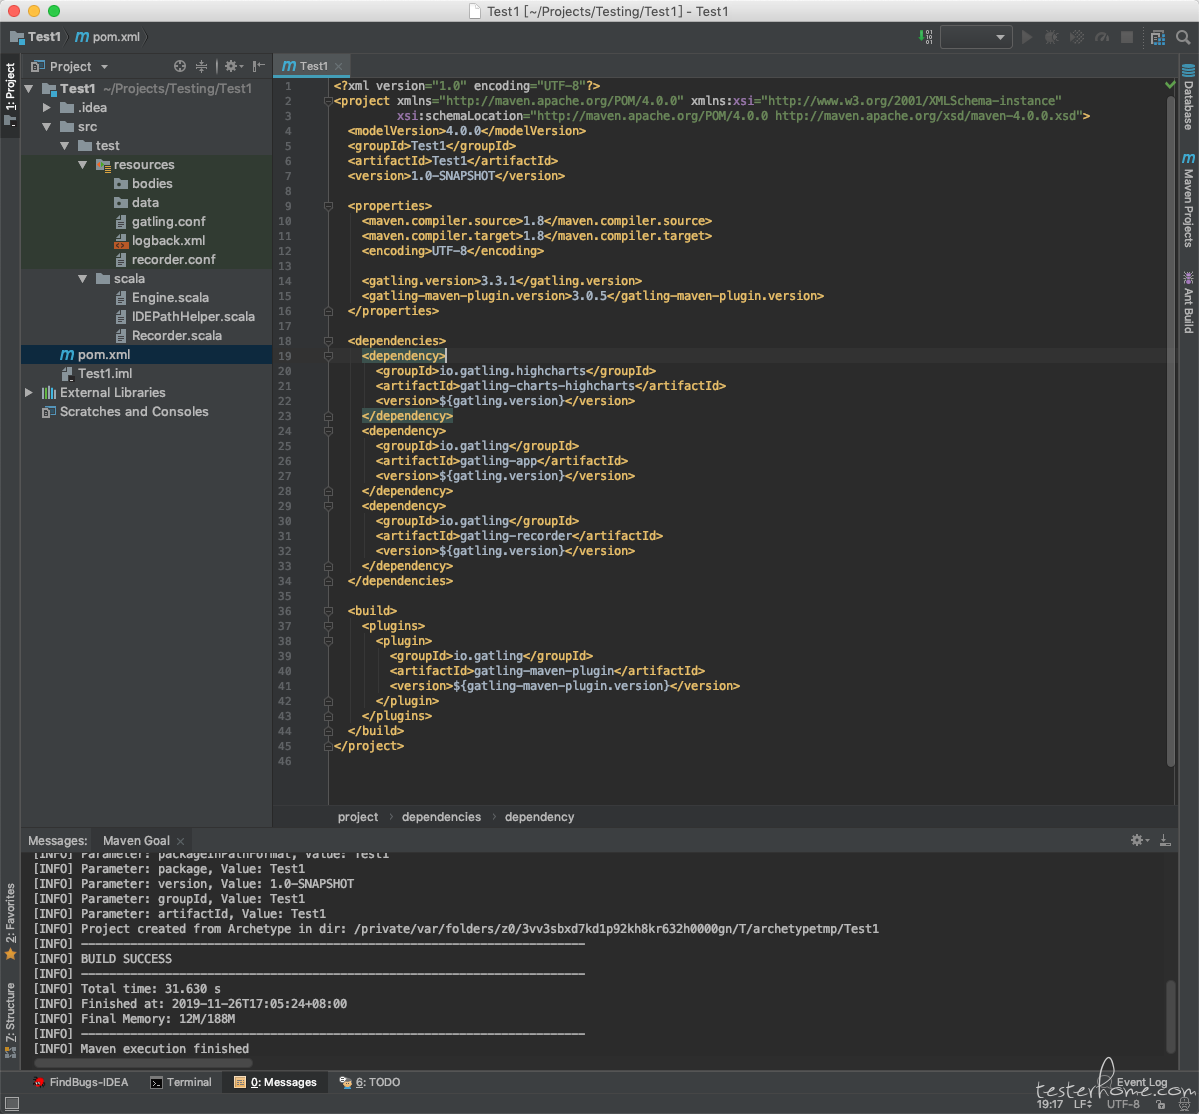
Task: Hide the Project tool window
Action: point(259,67)
